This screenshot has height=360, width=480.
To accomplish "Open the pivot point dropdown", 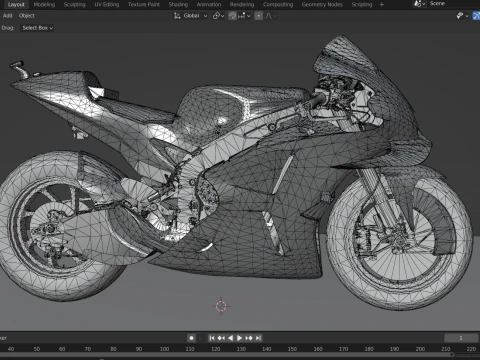I will click(x=218, y=16).
